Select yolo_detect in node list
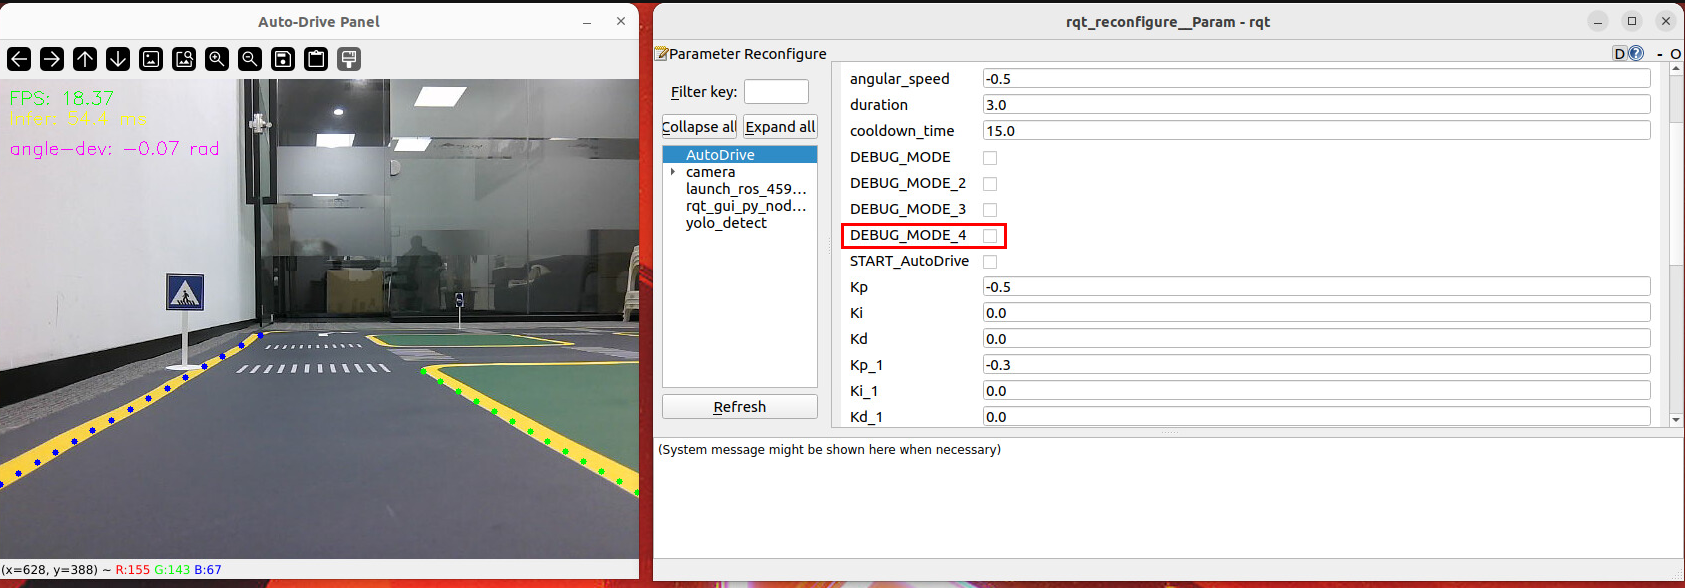This screenshot has height=588, width=1685. [x=726, y=223]
